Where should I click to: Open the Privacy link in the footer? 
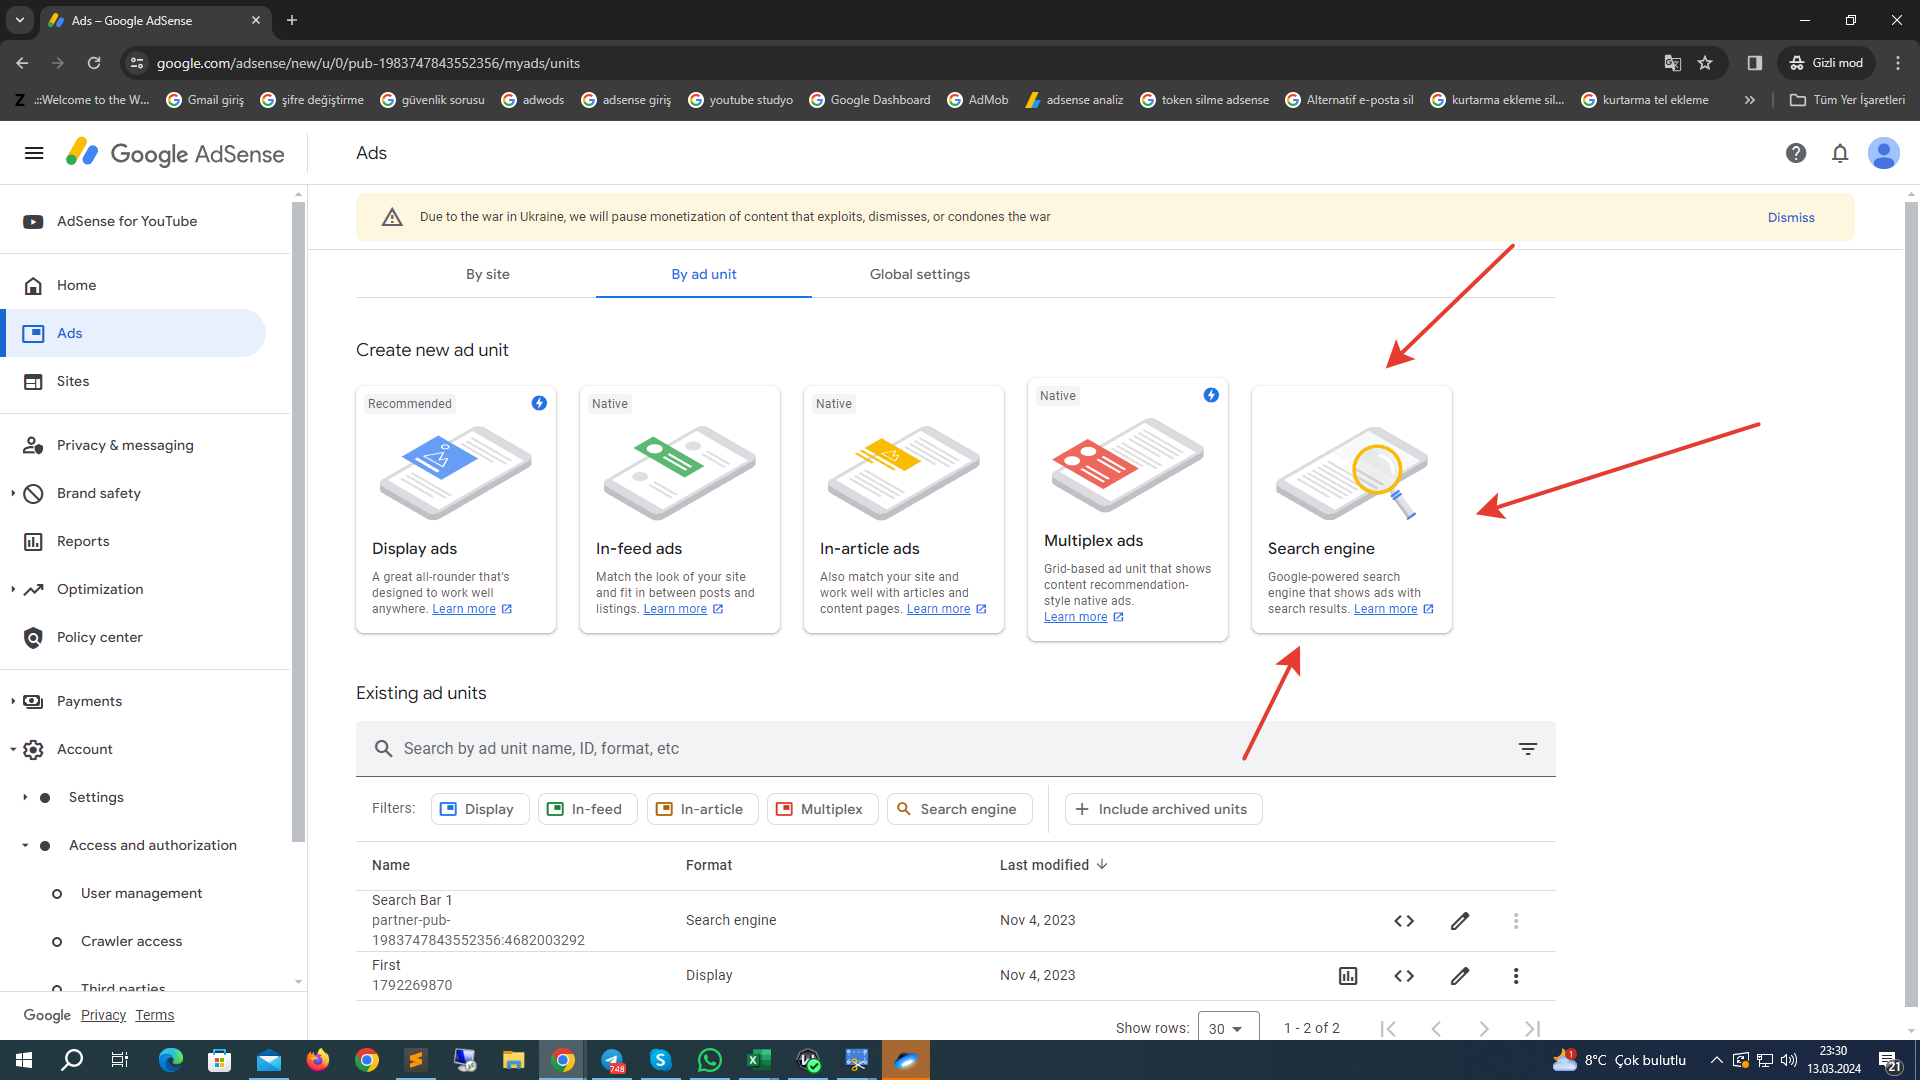pyautogui.click(x=103, y=1015)
